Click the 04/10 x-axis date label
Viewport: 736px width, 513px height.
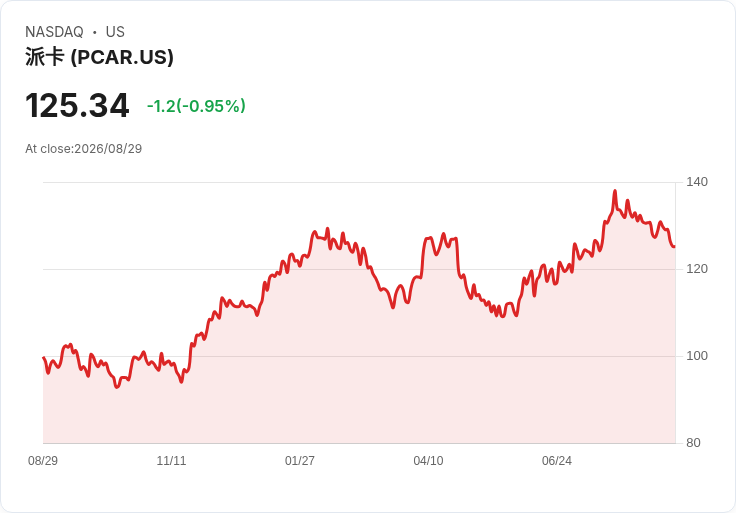point(428,461)
